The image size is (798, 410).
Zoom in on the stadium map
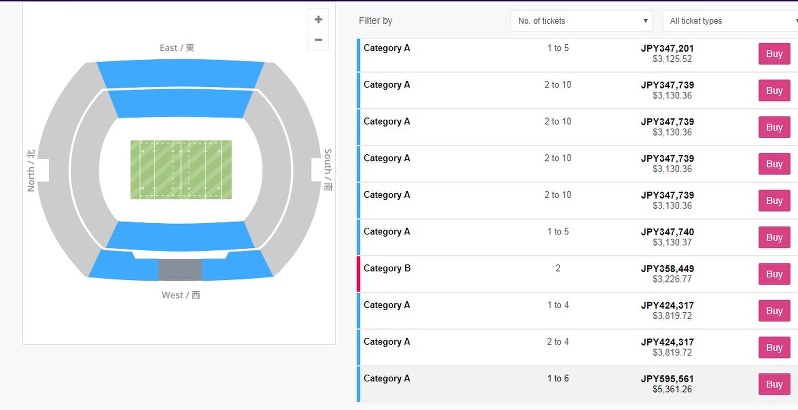click(319, 19)
